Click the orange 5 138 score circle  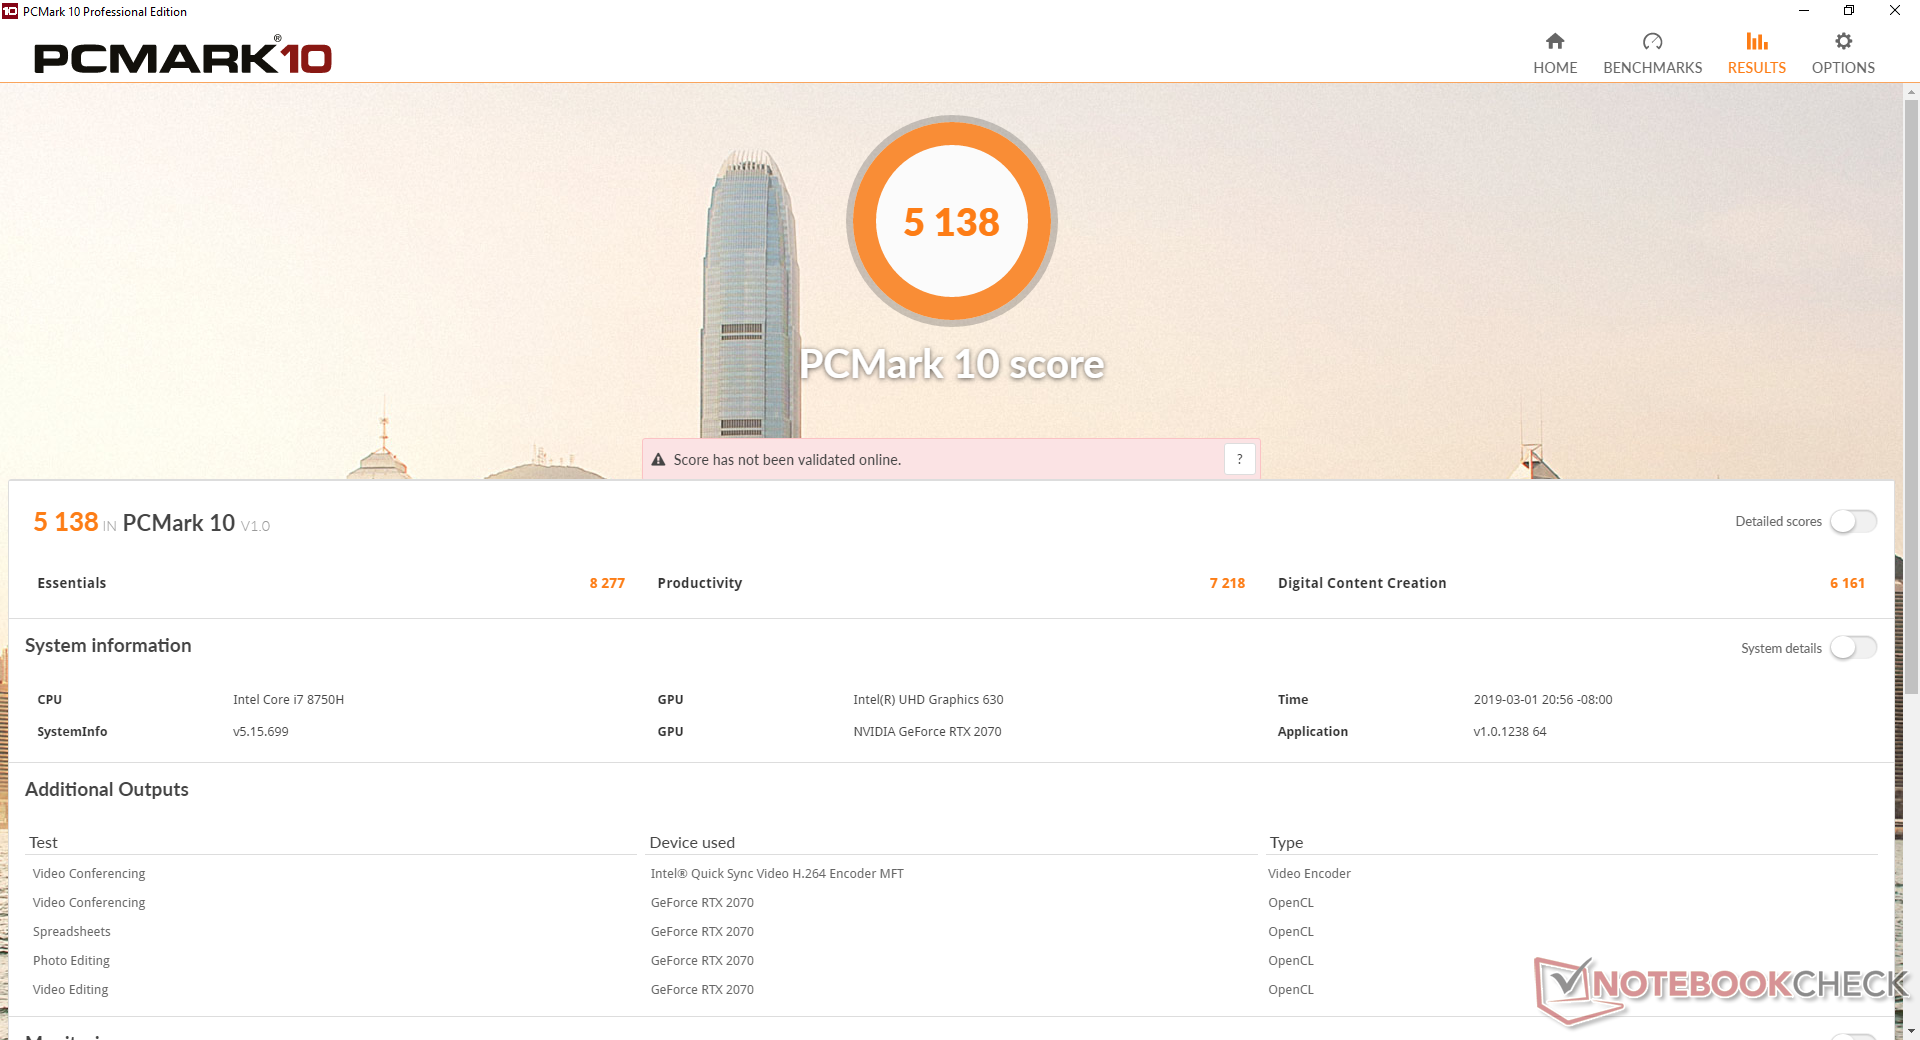pos(951,221)
